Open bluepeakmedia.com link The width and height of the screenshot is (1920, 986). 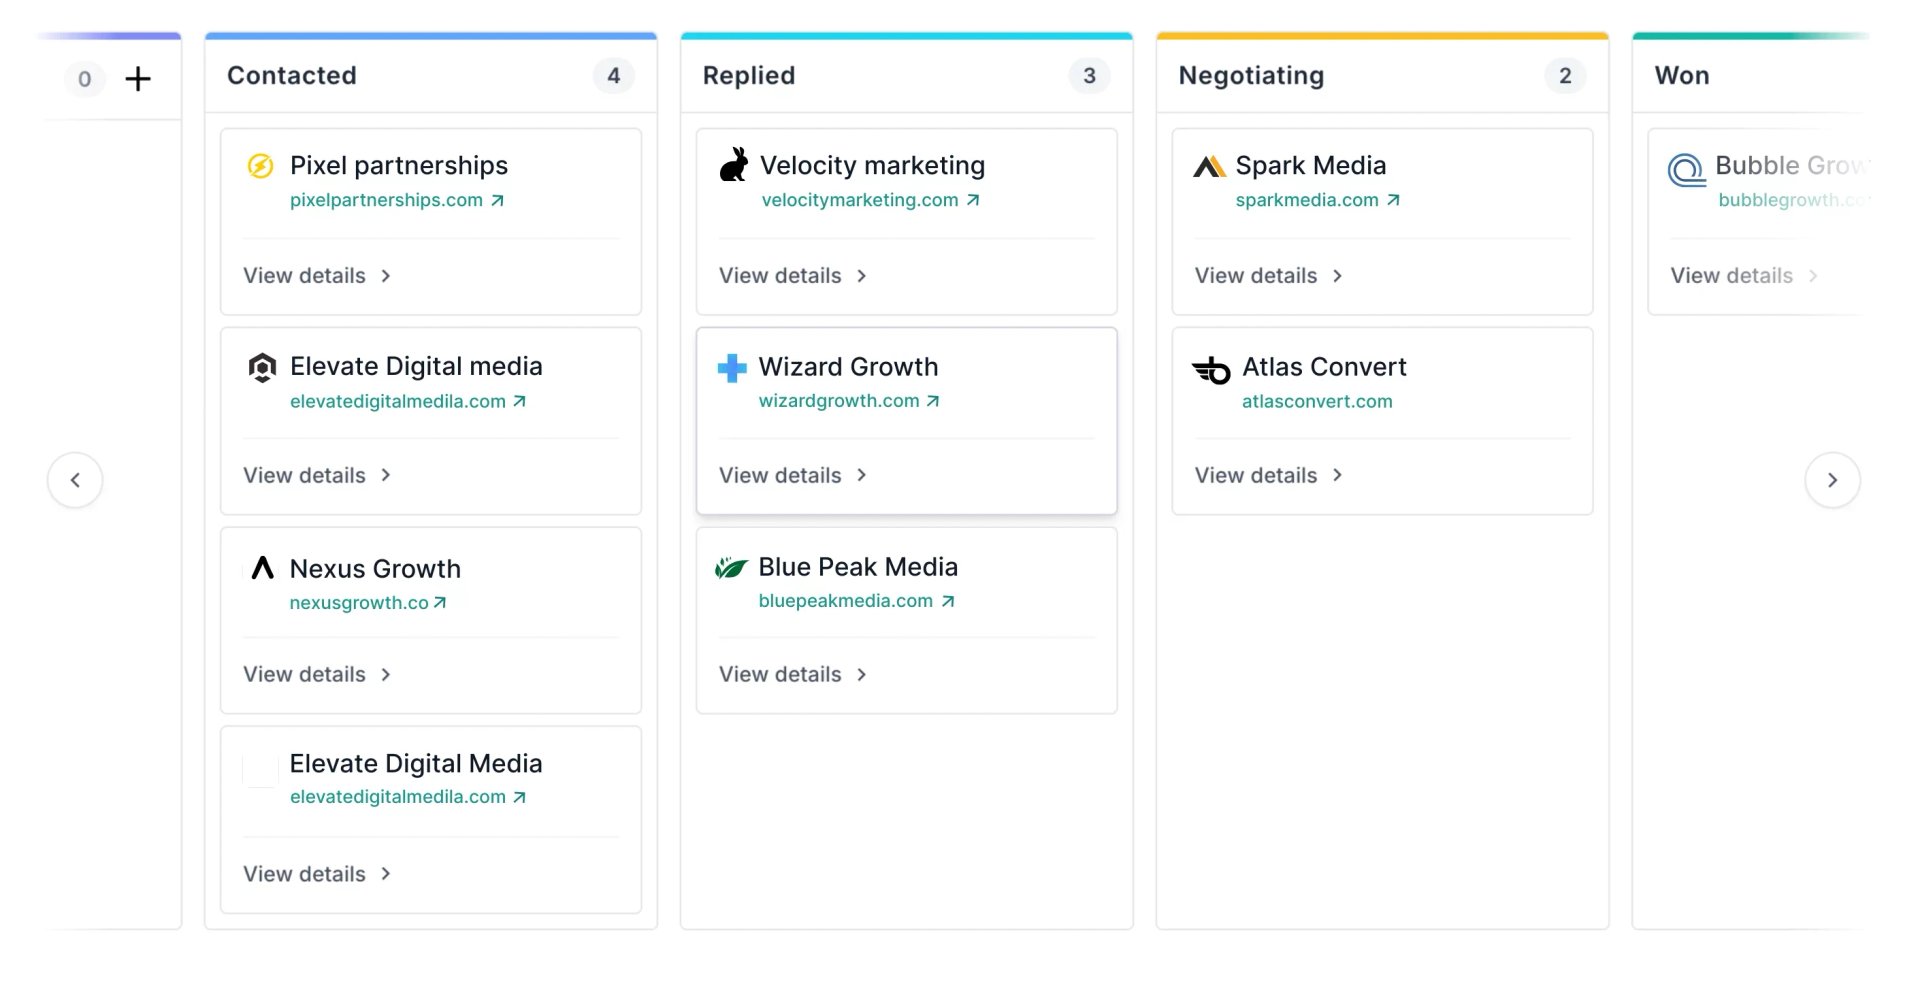pyautogui.click(x=846, y=601)
